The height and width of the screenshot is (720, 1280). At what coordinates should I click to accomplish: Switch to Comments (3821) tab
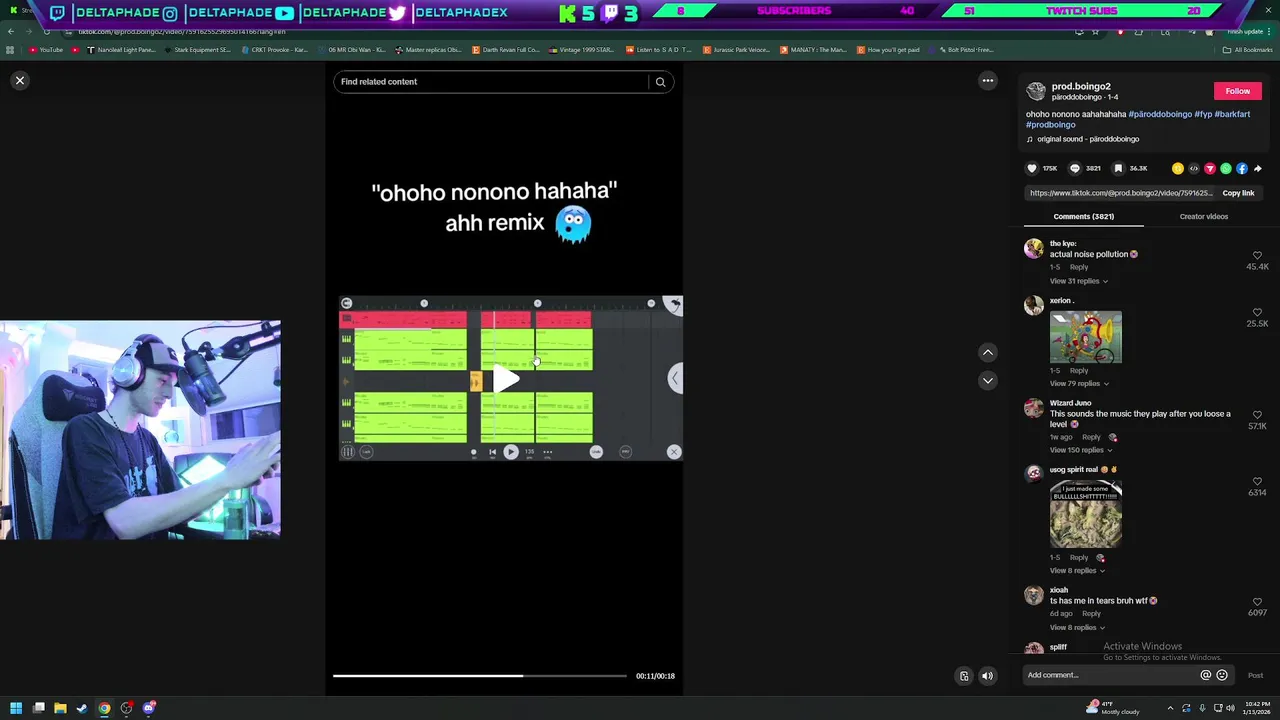tap(1083, 216)
